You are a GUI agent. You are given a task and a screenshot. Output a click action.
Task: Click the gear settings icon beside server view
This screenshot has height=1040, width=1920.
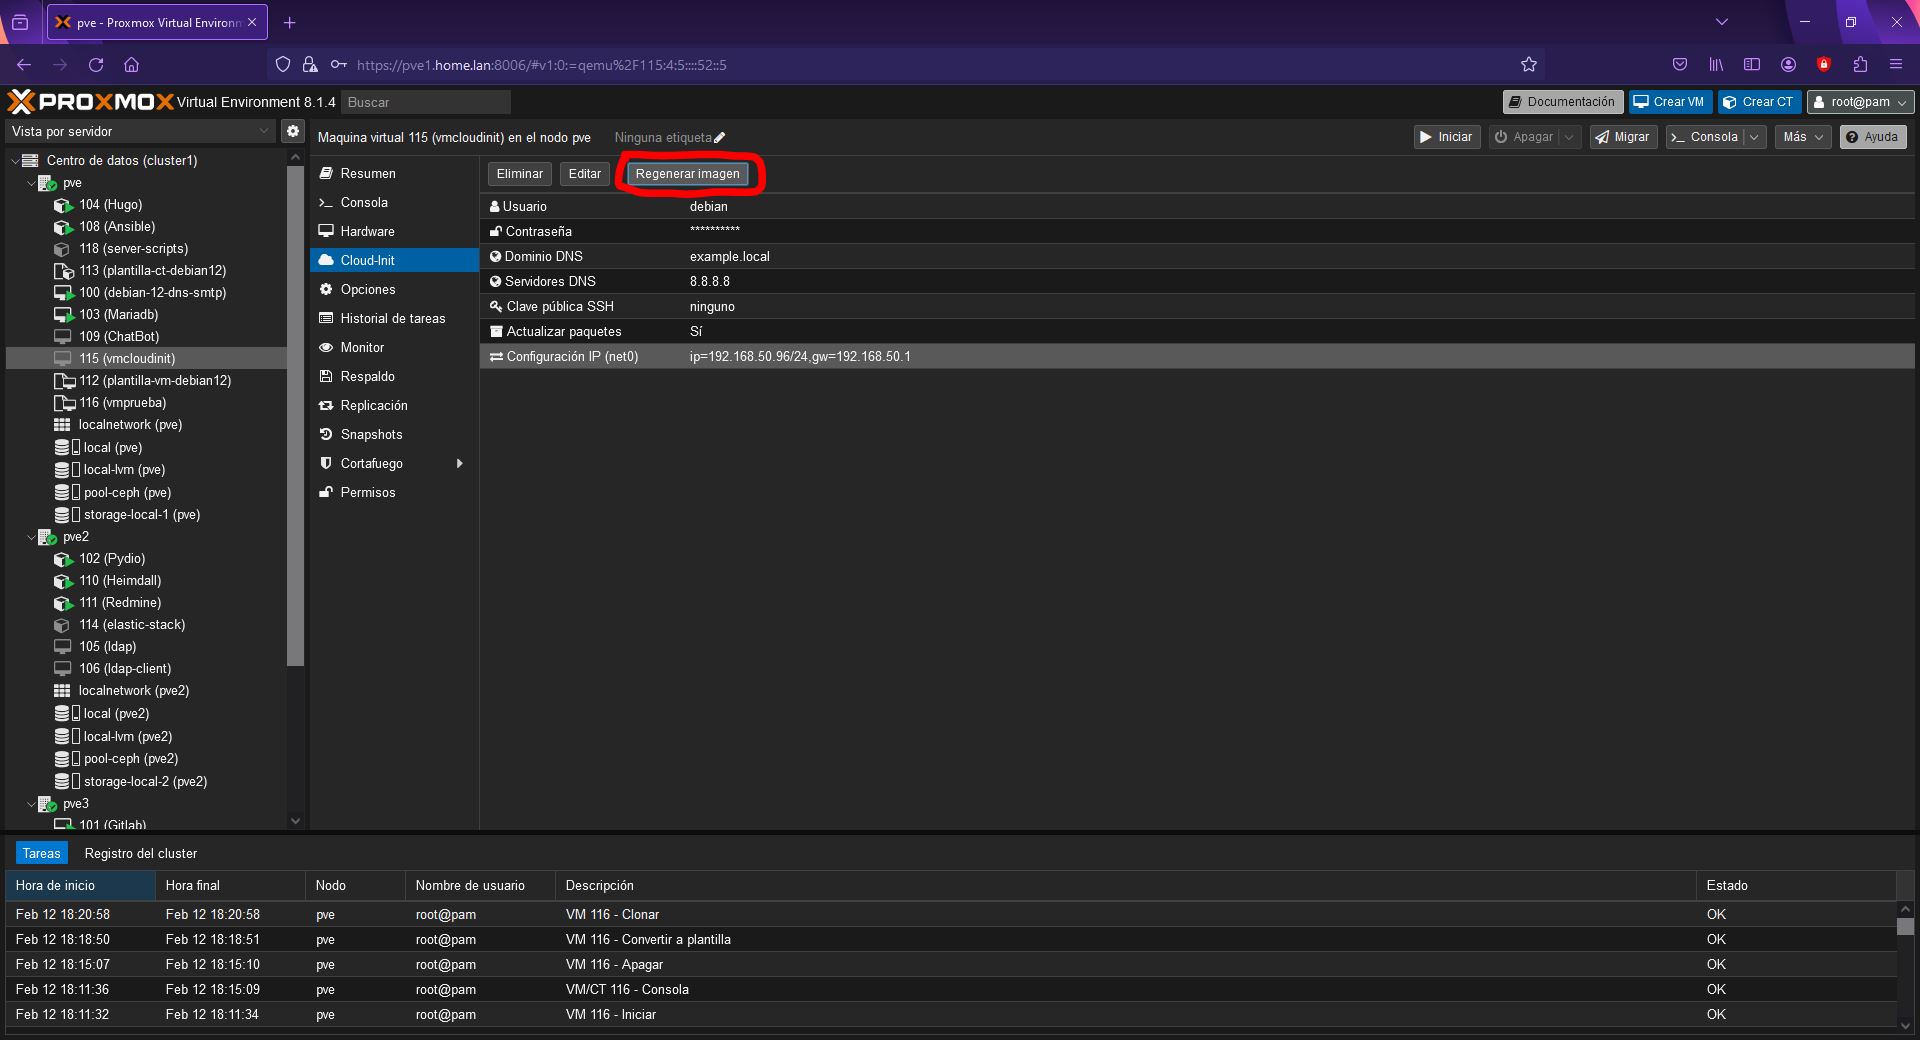pyautogui.click(x=292, y=131)
